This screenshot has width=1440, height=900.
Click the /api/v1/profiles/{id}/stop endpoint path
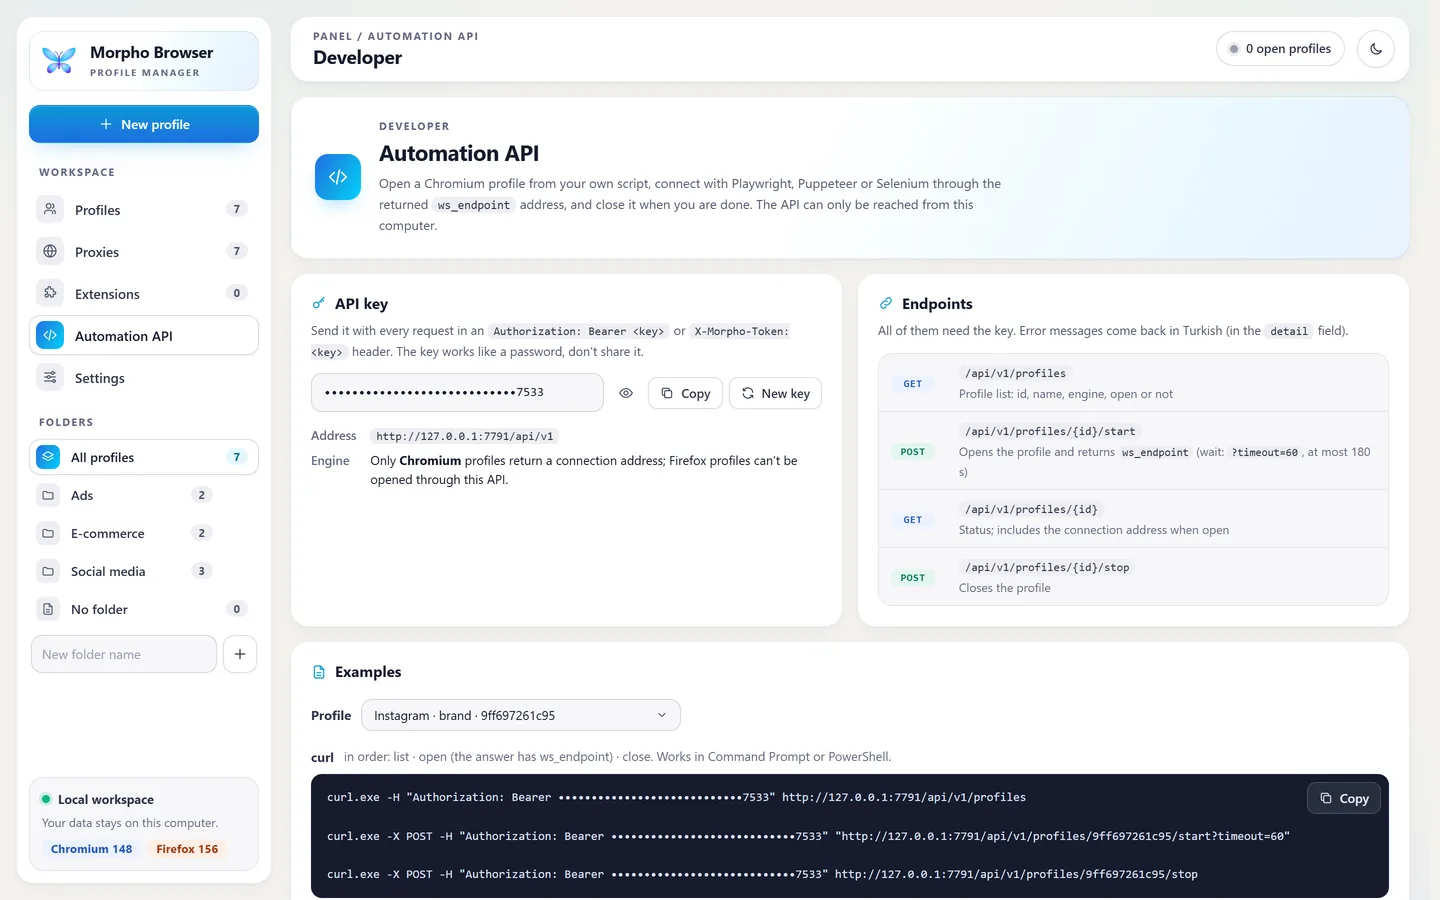coord(1047,567)
